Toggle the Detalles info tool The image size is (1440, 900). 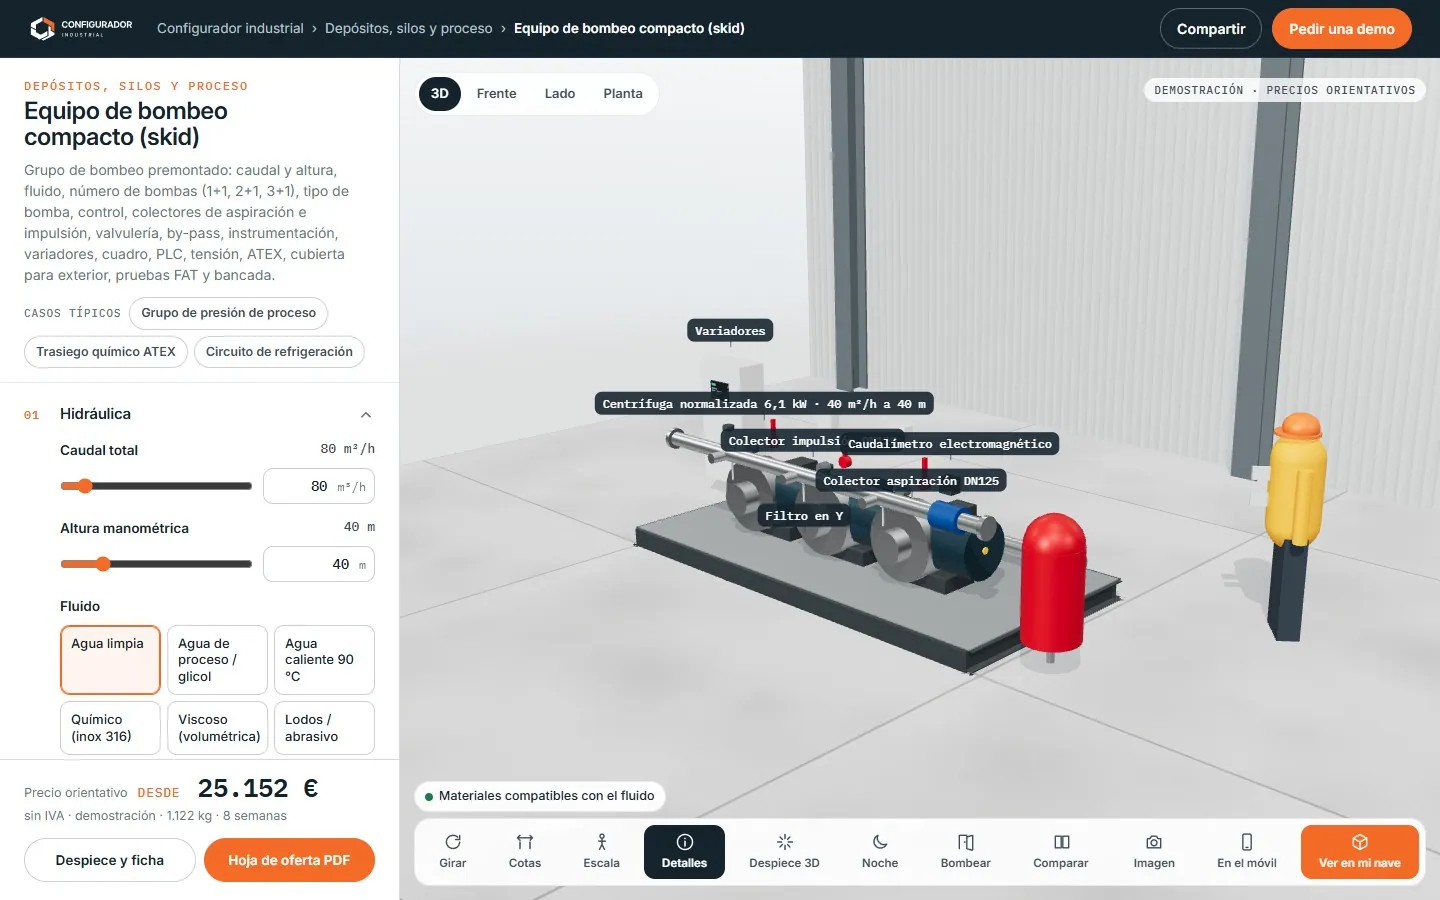point(685,852)
